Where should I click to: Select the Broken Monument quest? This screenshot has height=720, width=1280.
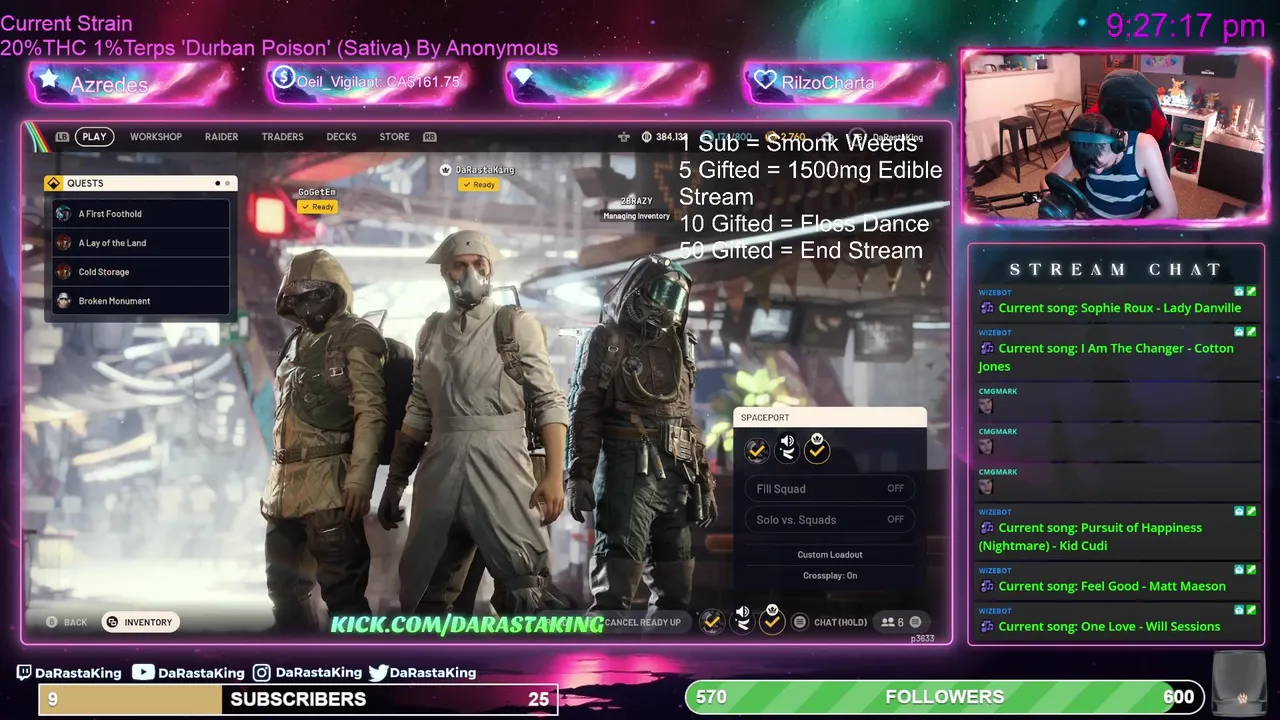[x=141, y=301]
